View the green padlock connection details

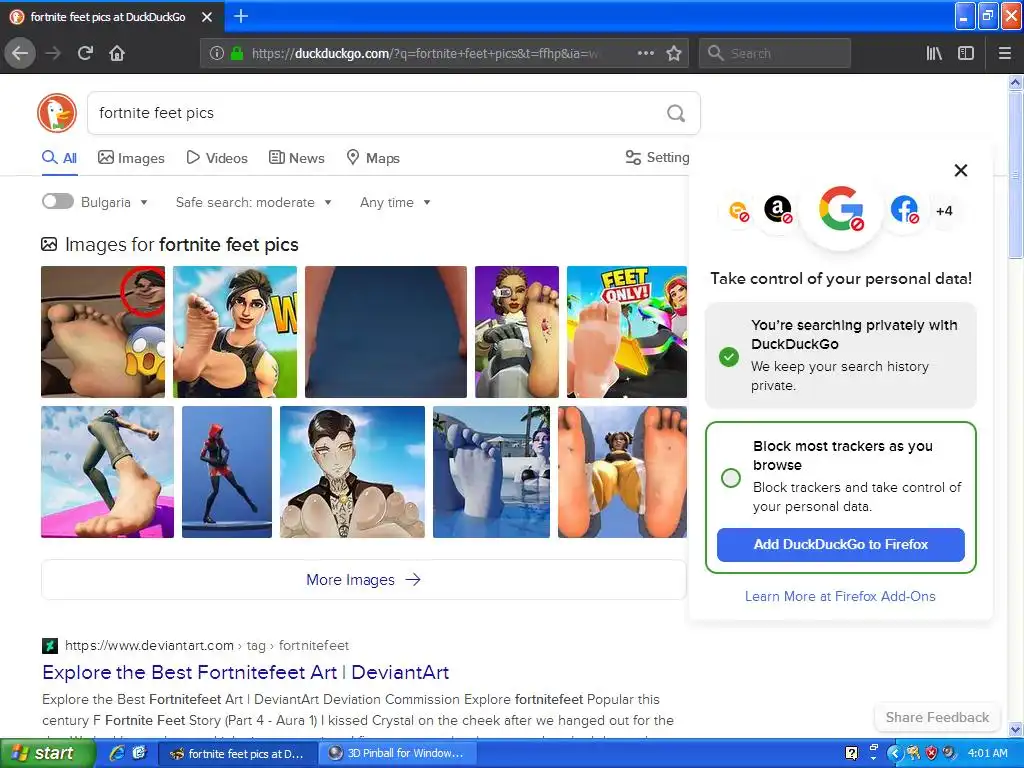coord(237,54)
